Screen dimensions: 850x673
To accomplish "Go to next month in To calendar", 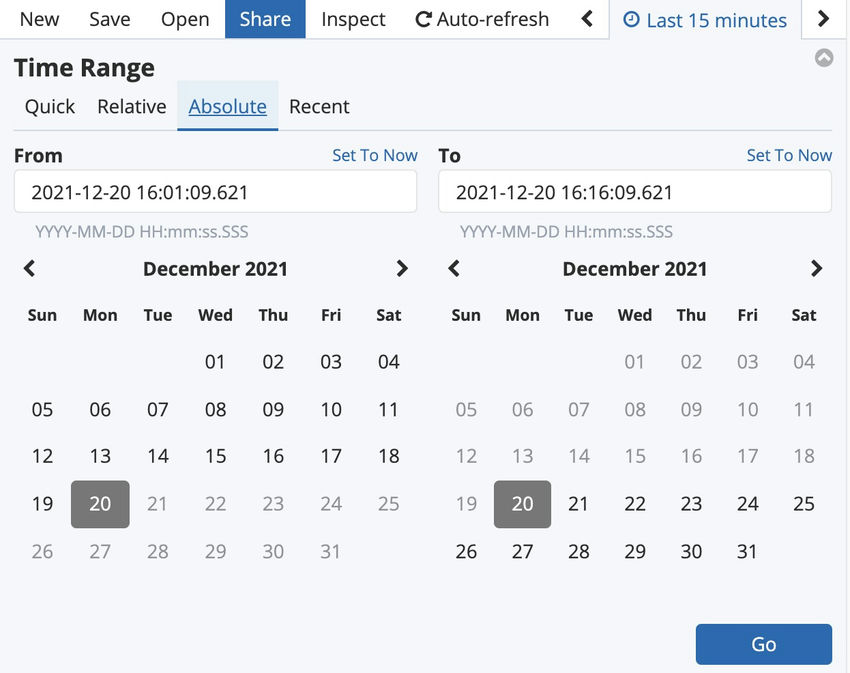I will [x=817, y=268].
